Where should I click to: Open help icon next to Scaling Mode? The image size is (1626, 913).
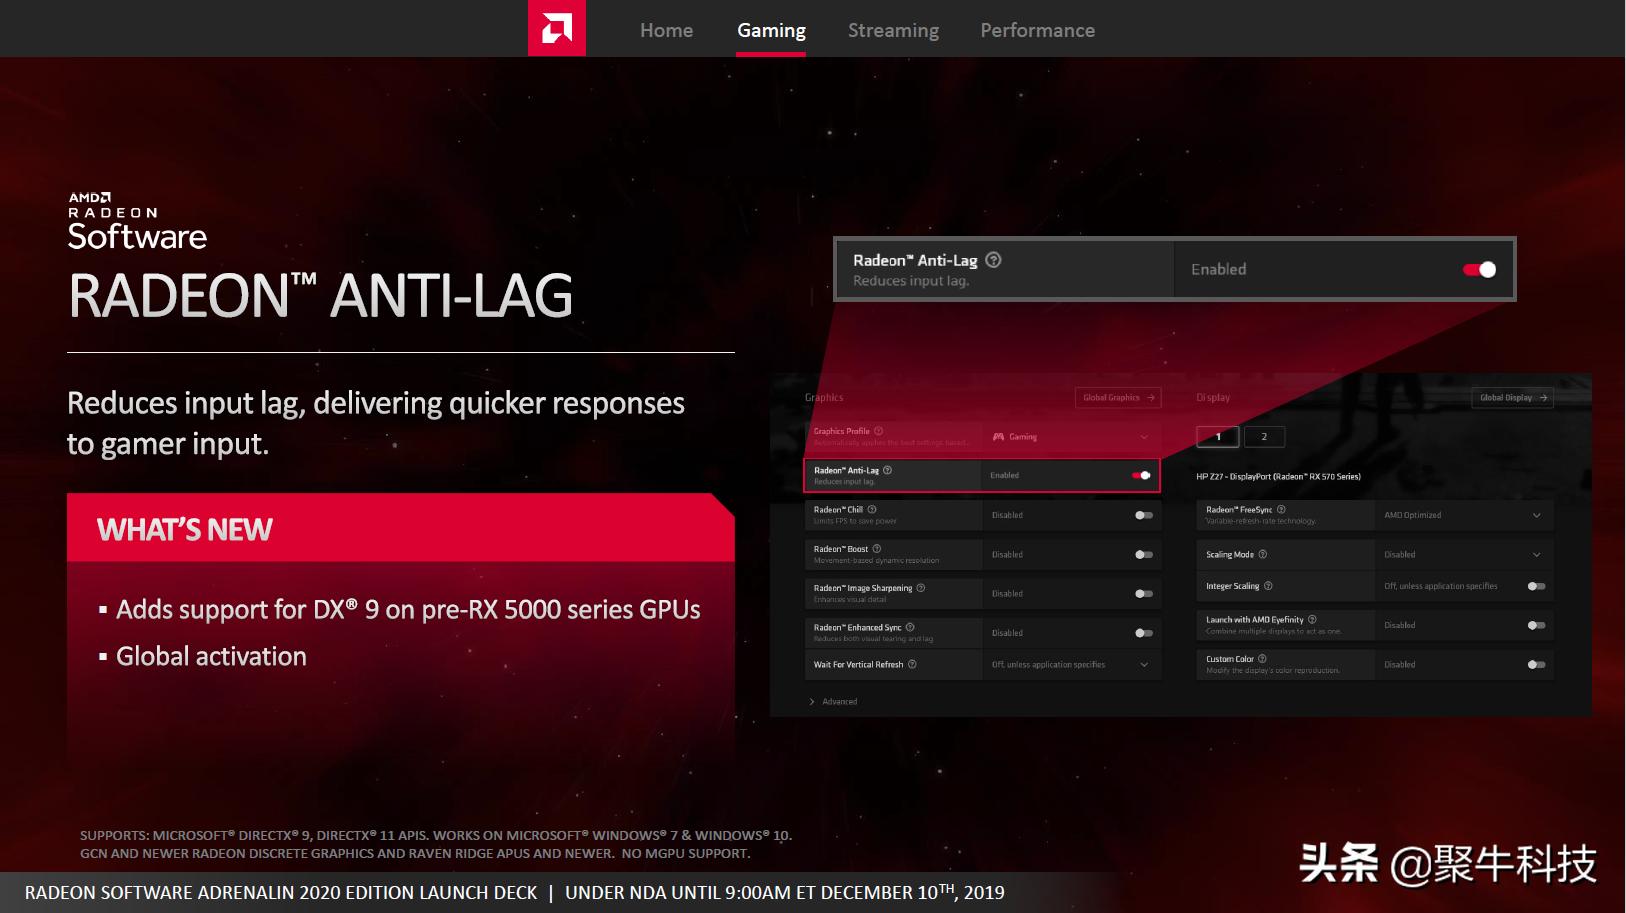1263,554
